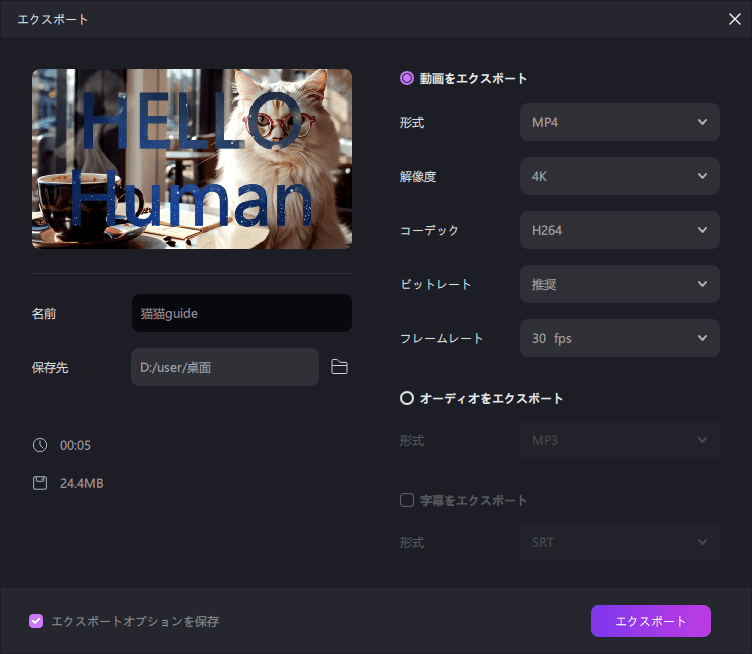Image resolution: width=752 pixels, height=654 pixels.
Task: Open the SRT subtitle format dropdown
Action: (x=620, y=542)
